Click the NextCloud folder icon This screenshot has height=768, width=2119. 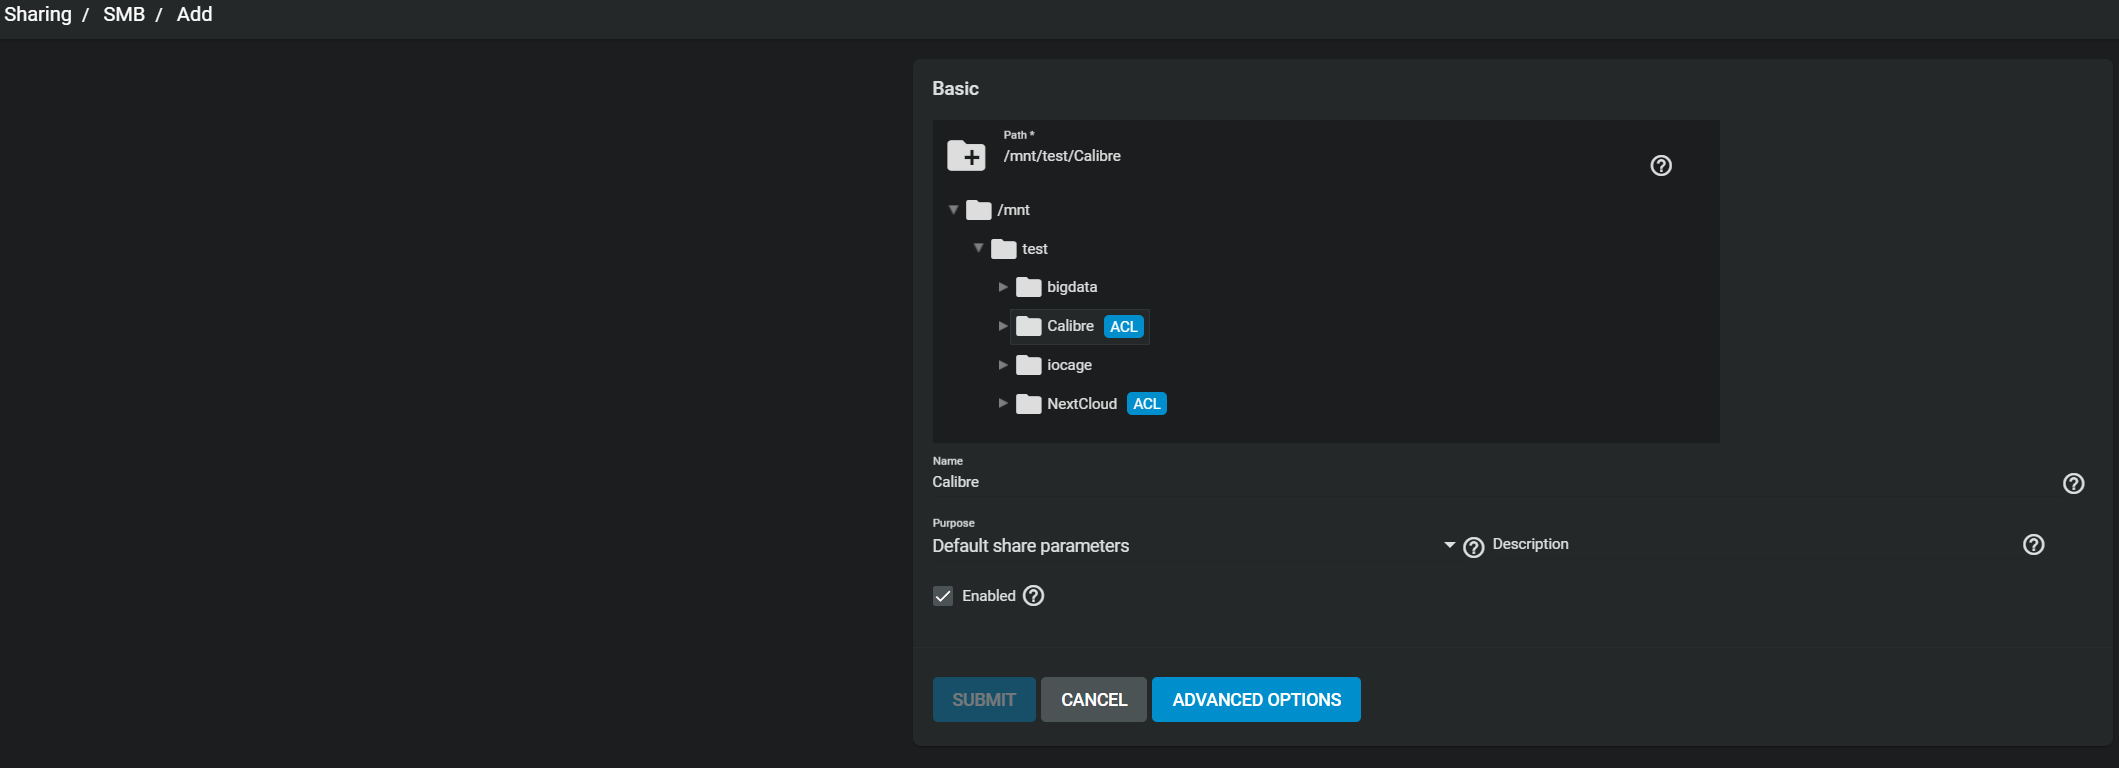click(x=1029, y=404)
